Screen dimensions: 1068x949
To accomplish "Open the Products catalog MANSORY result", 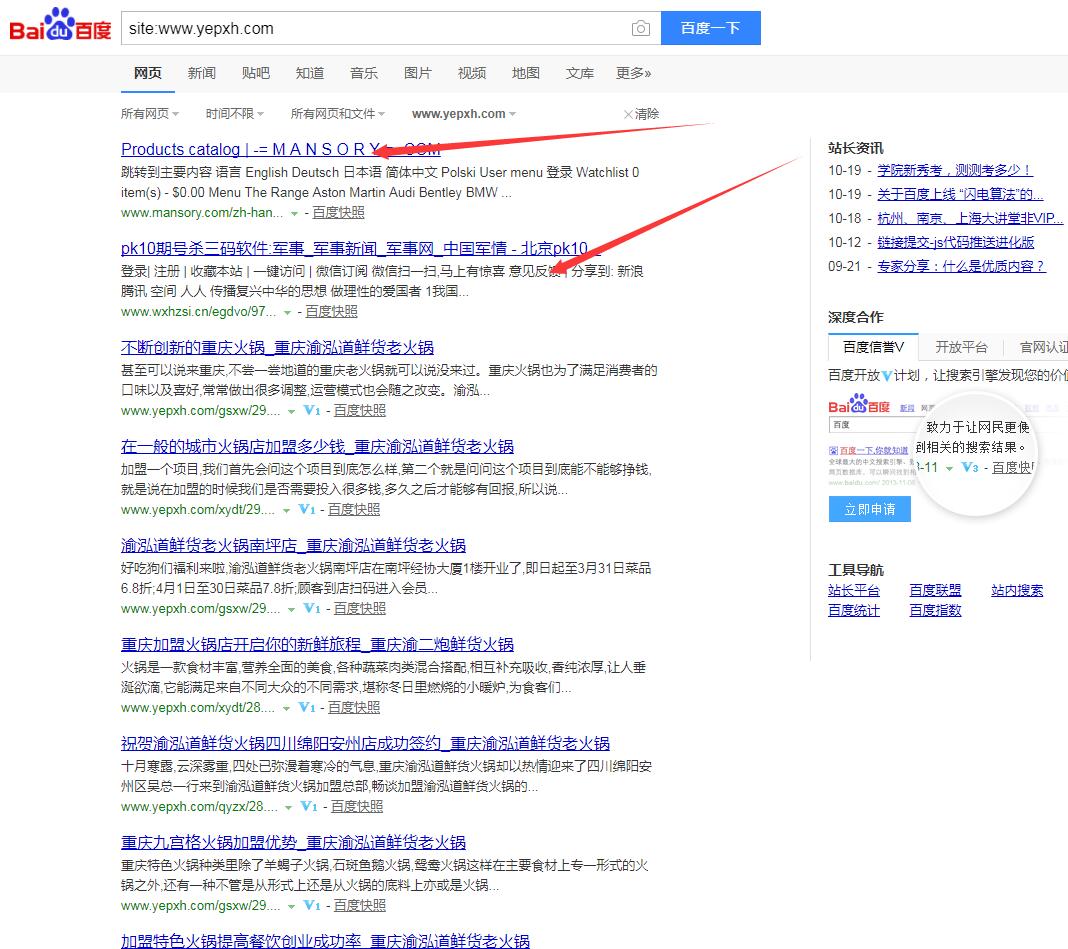I will point(281,149).
